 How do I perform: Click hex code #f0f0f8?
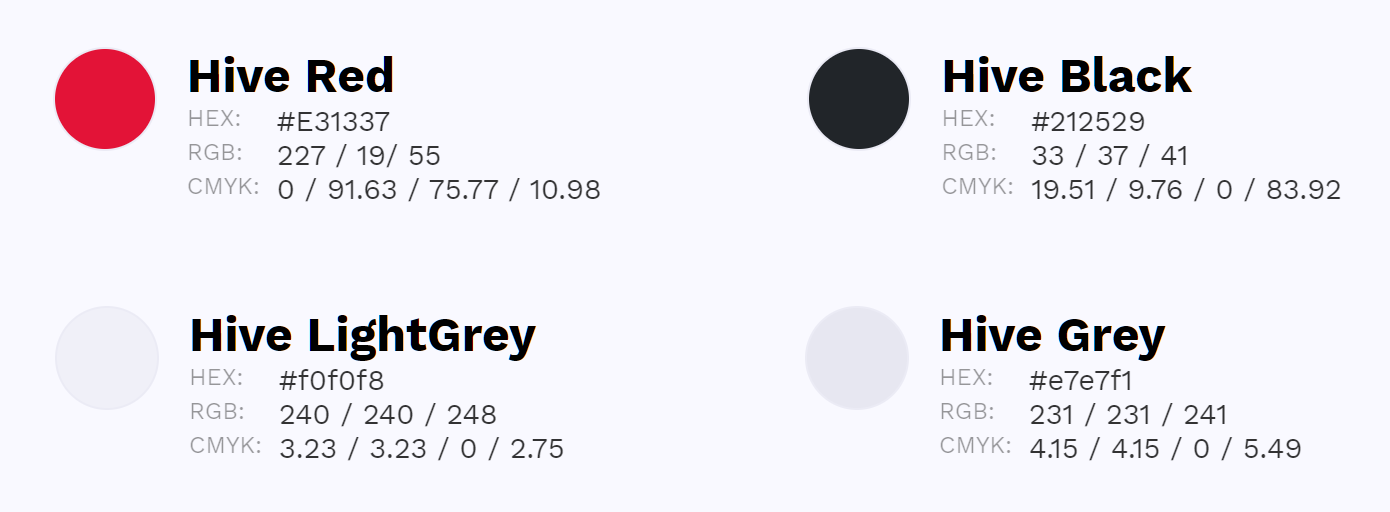pos(332,381)
